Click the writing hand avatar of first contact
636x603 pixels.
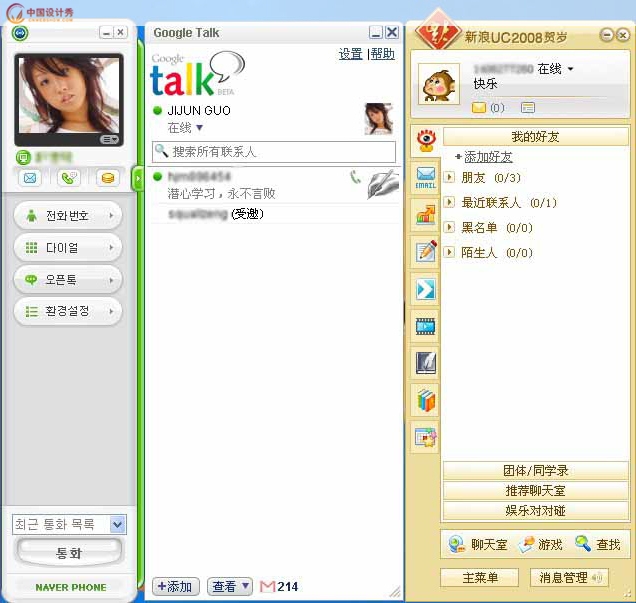[x=383, y=185]
